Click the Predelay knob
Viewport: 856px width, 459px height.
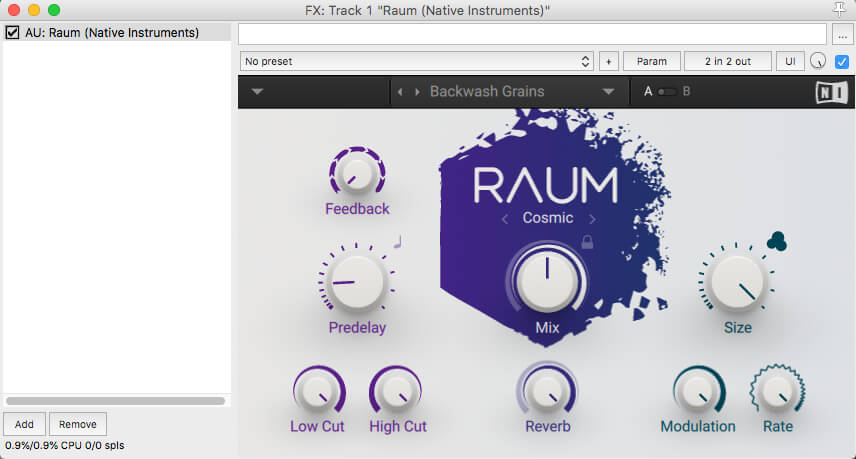click(x=356, y=282)
